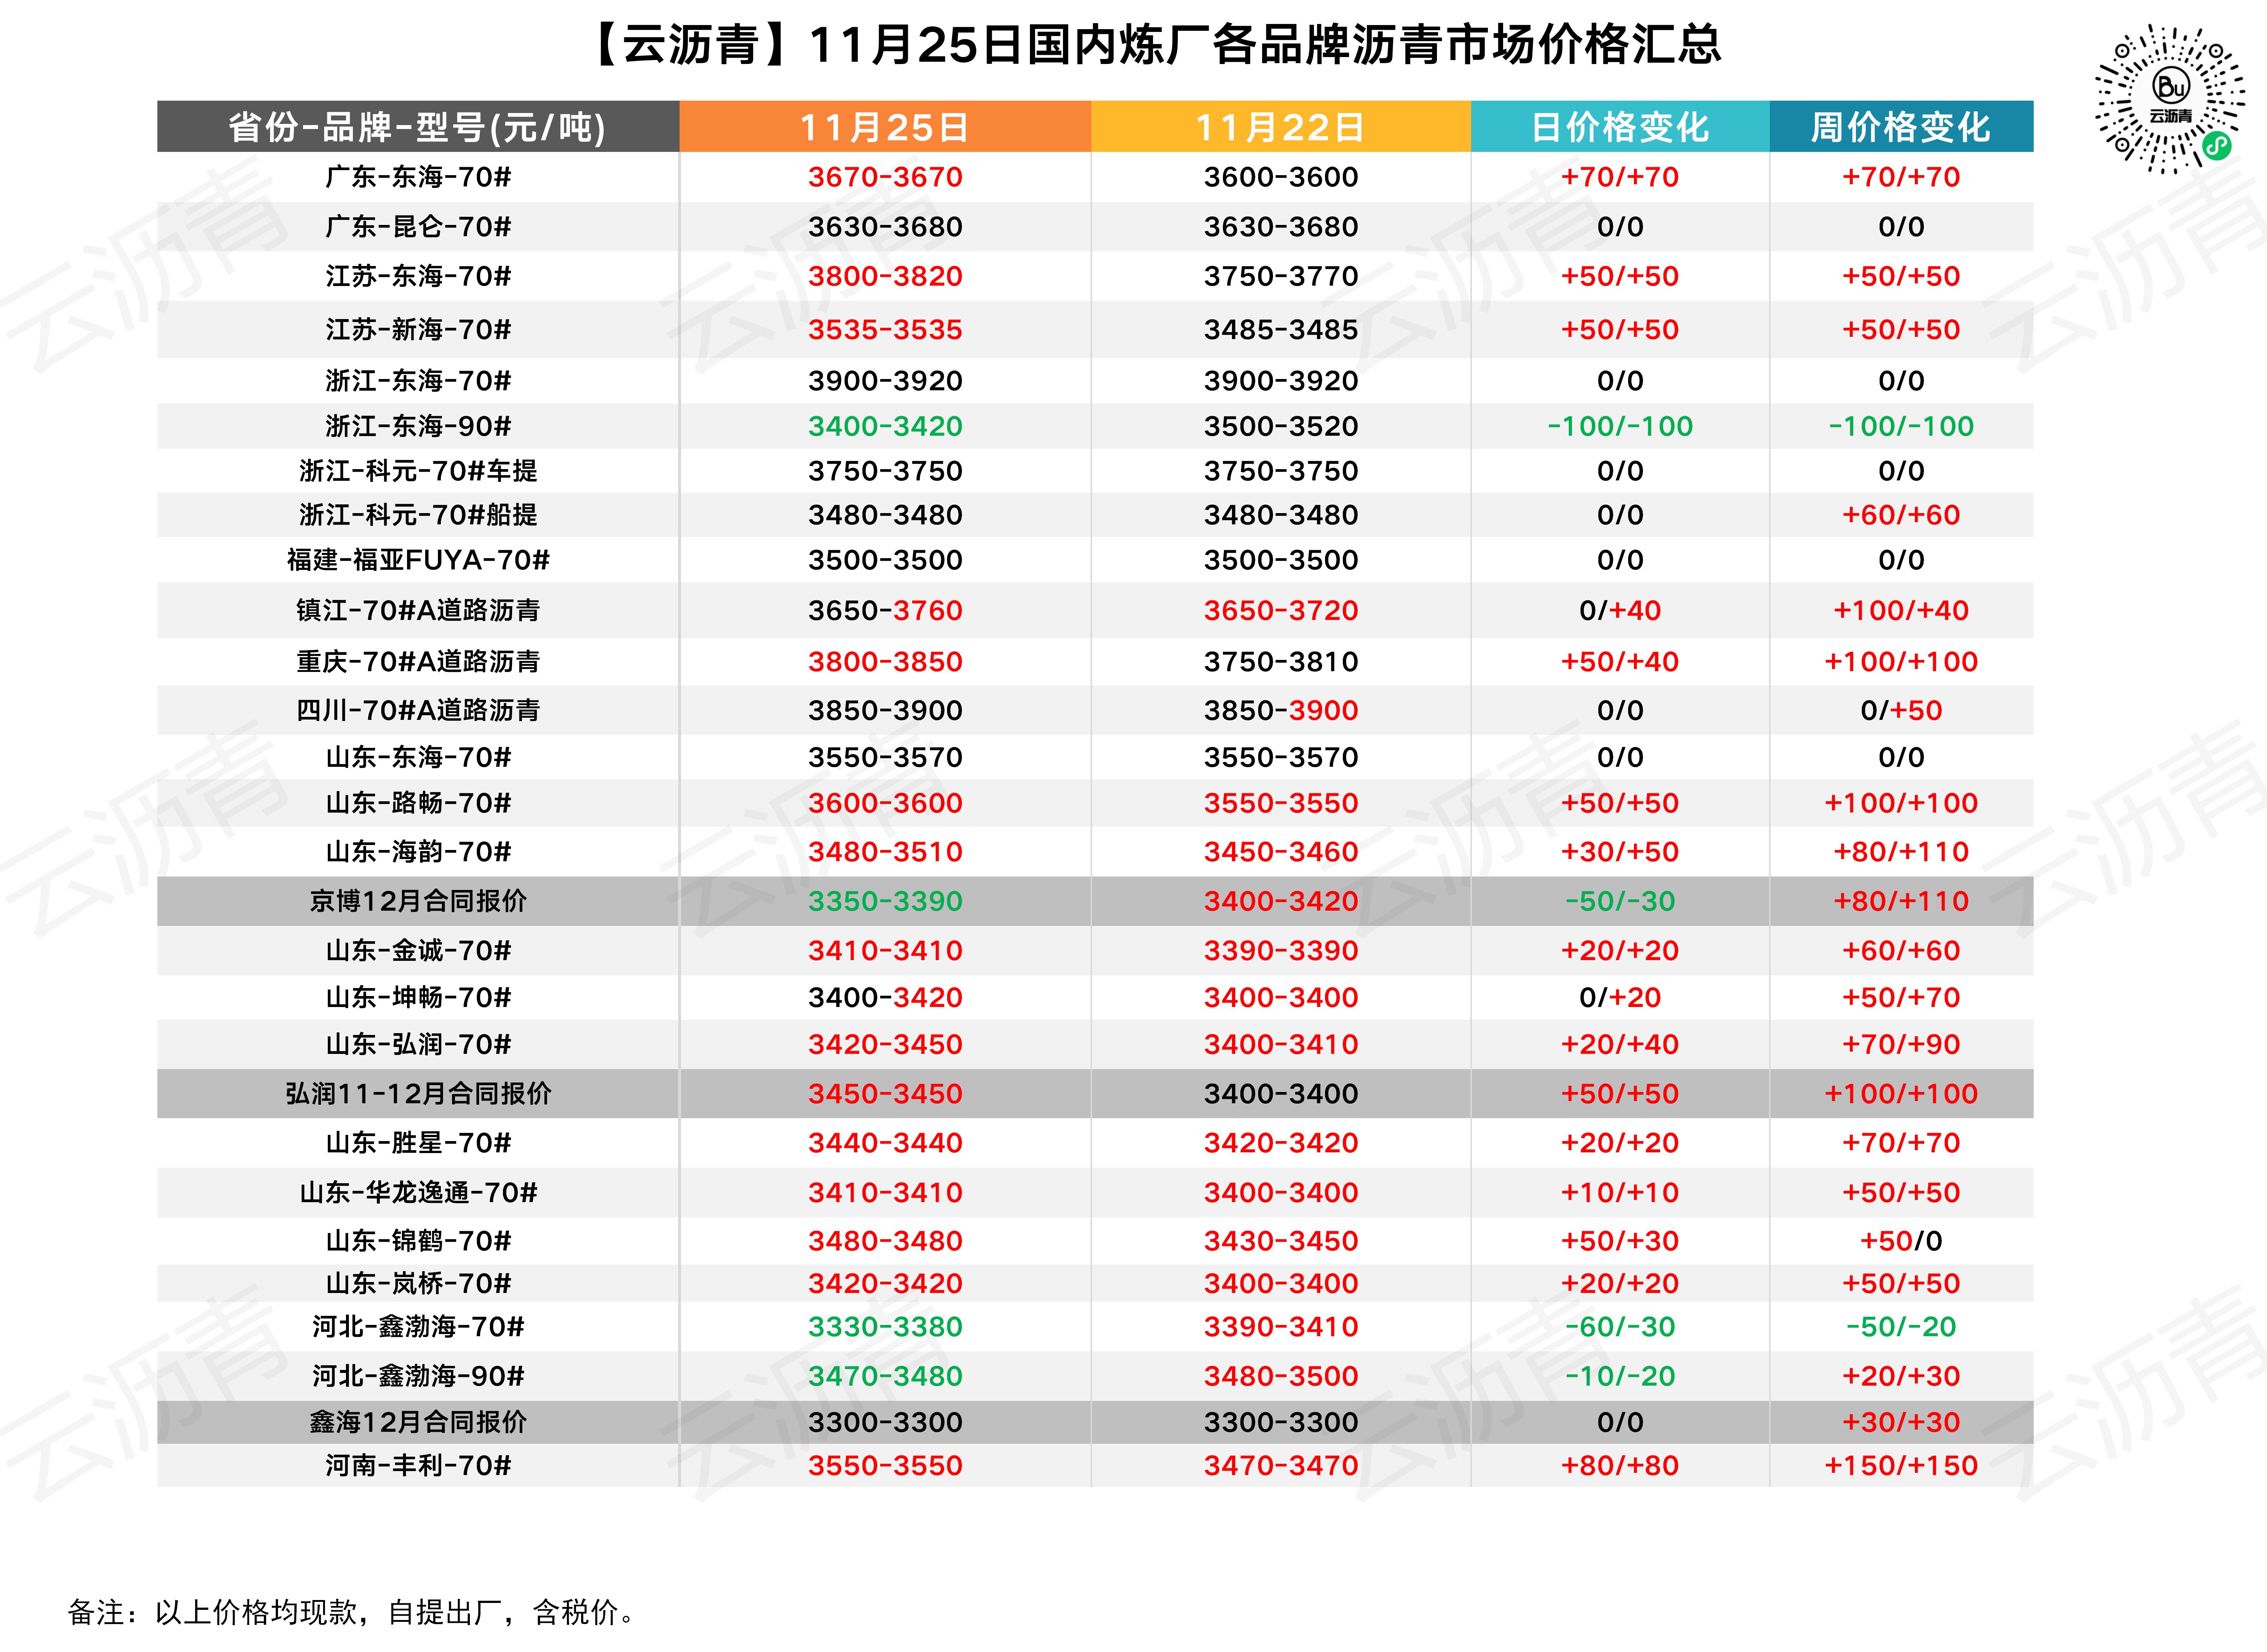2267x1652 pixels.
Task: Click the row label 江苏-东海-70#
Action: pyautogui.click(x=418, y=276)
